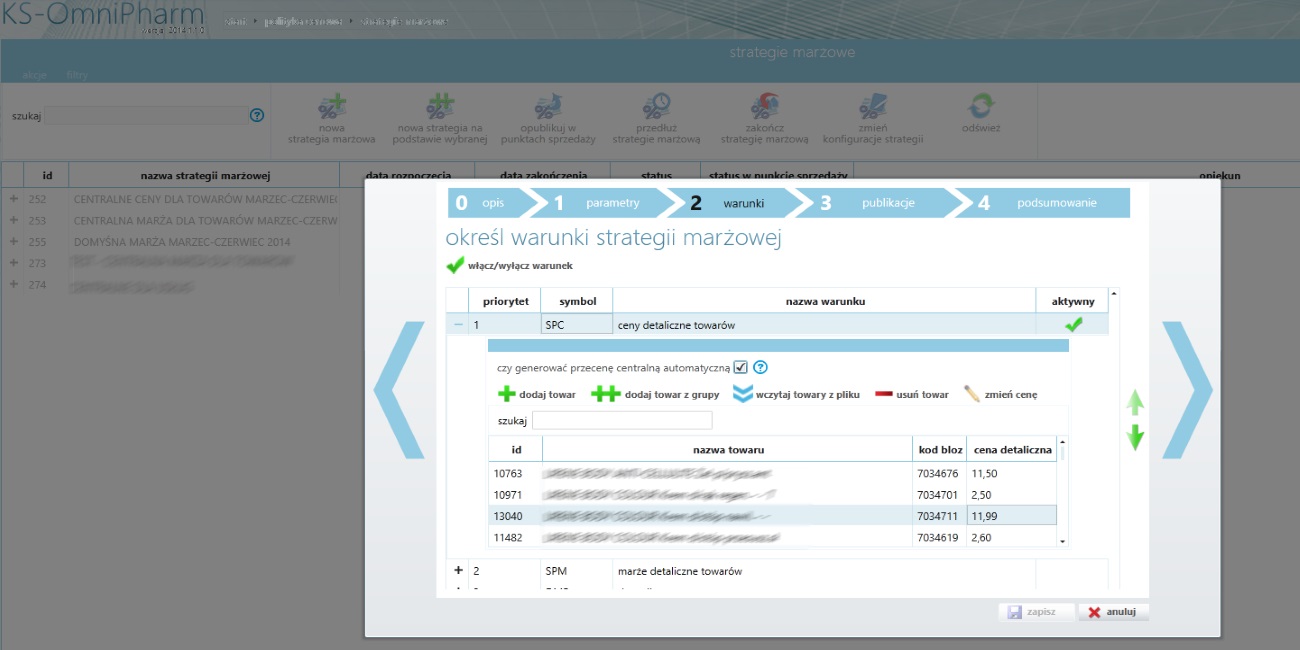Move condition up with green arrow
Image resolution: width=1300 pixels, height=650 pixels.
point(1135,403)
